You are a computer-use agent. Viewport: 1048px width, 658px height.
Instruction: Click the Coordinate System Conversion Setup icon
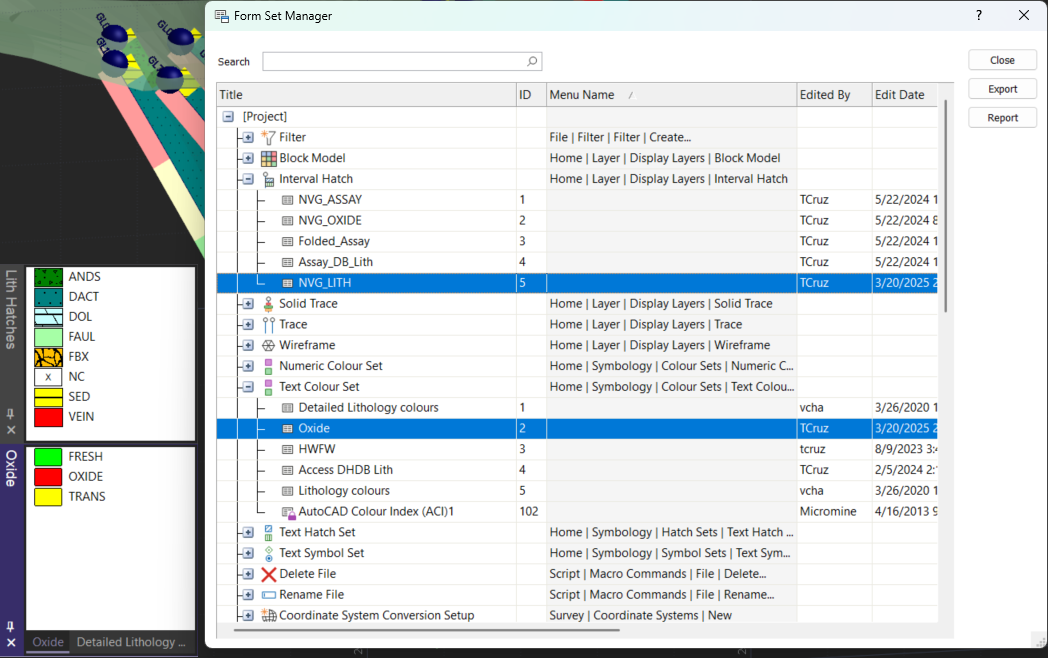[x=268, y=616]
